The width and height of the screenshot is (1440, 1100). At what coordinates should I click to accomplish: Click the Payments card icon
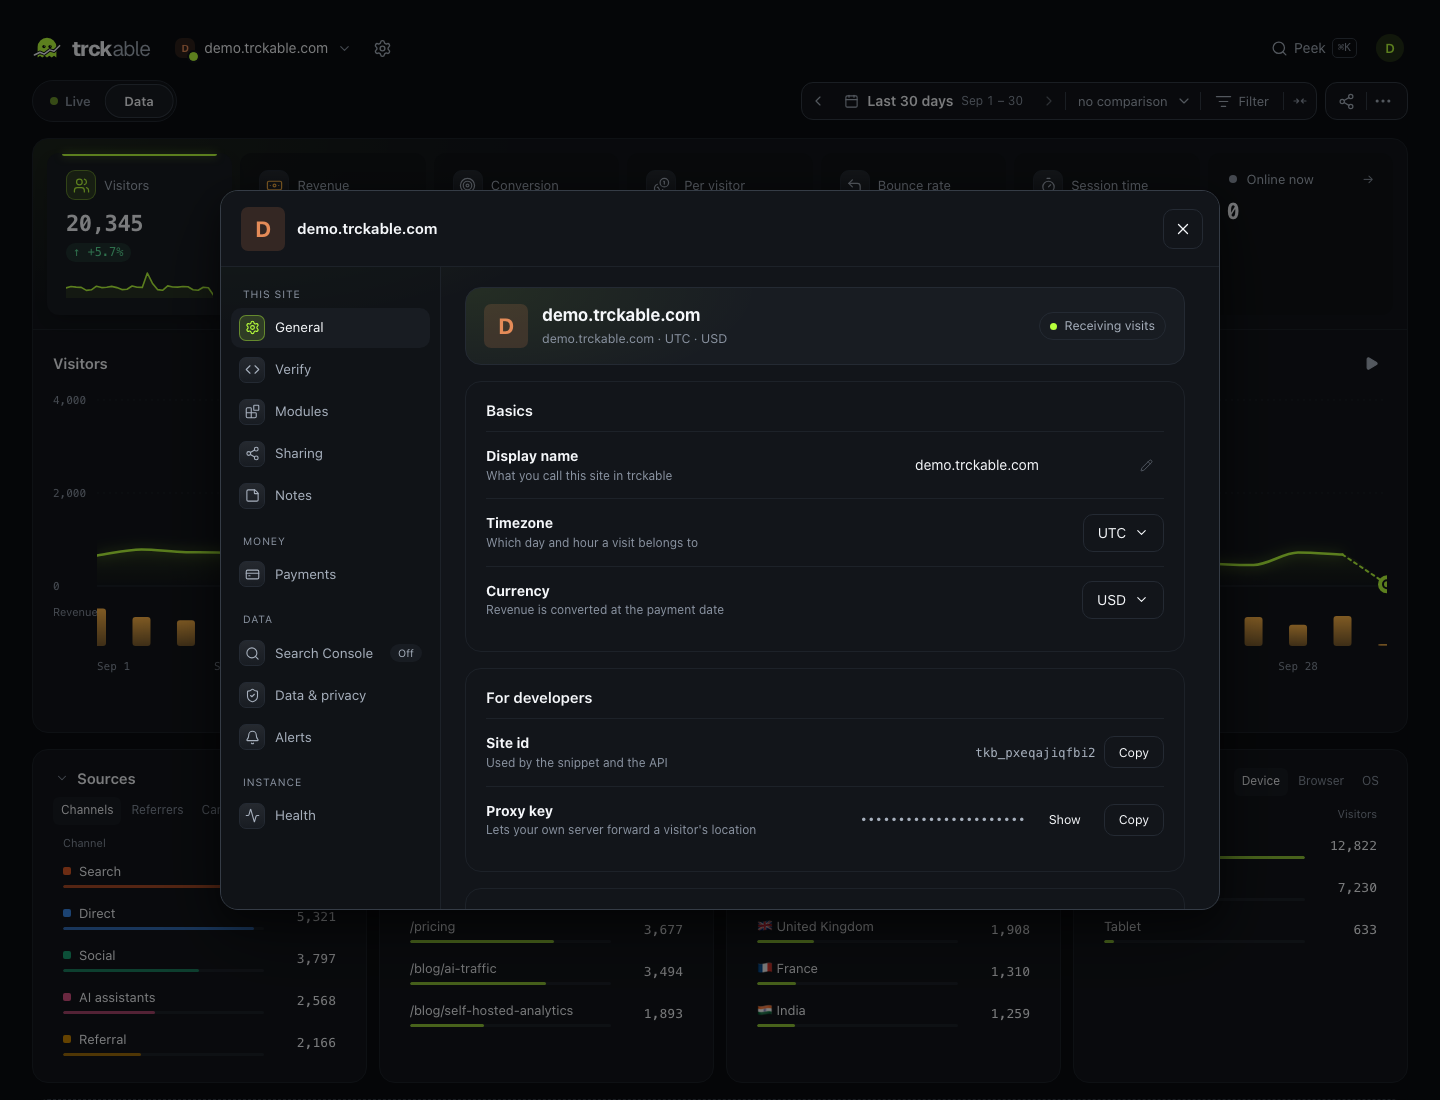(253, 575)
